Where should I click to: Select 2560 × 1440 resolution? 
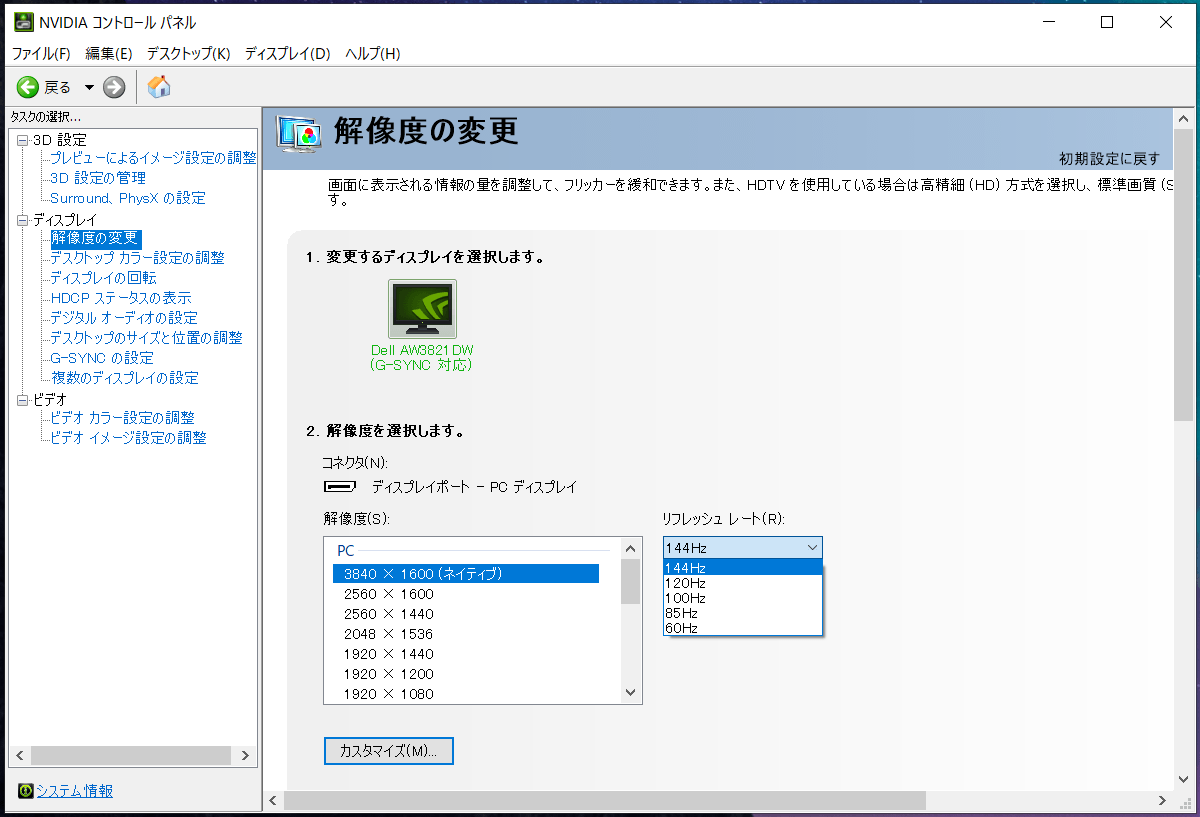[x=466, y=614]
